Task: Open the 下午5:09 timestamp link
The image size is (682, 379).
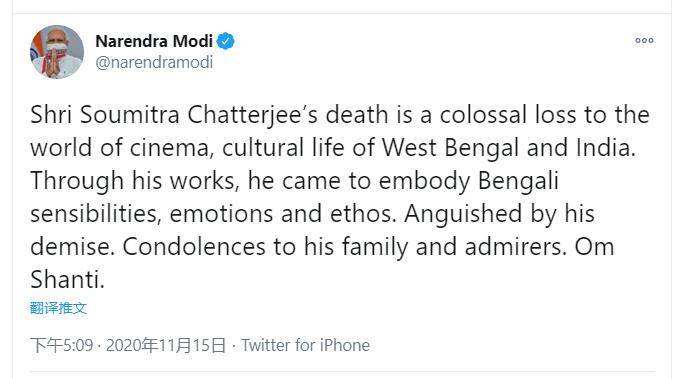Action: 62,345
